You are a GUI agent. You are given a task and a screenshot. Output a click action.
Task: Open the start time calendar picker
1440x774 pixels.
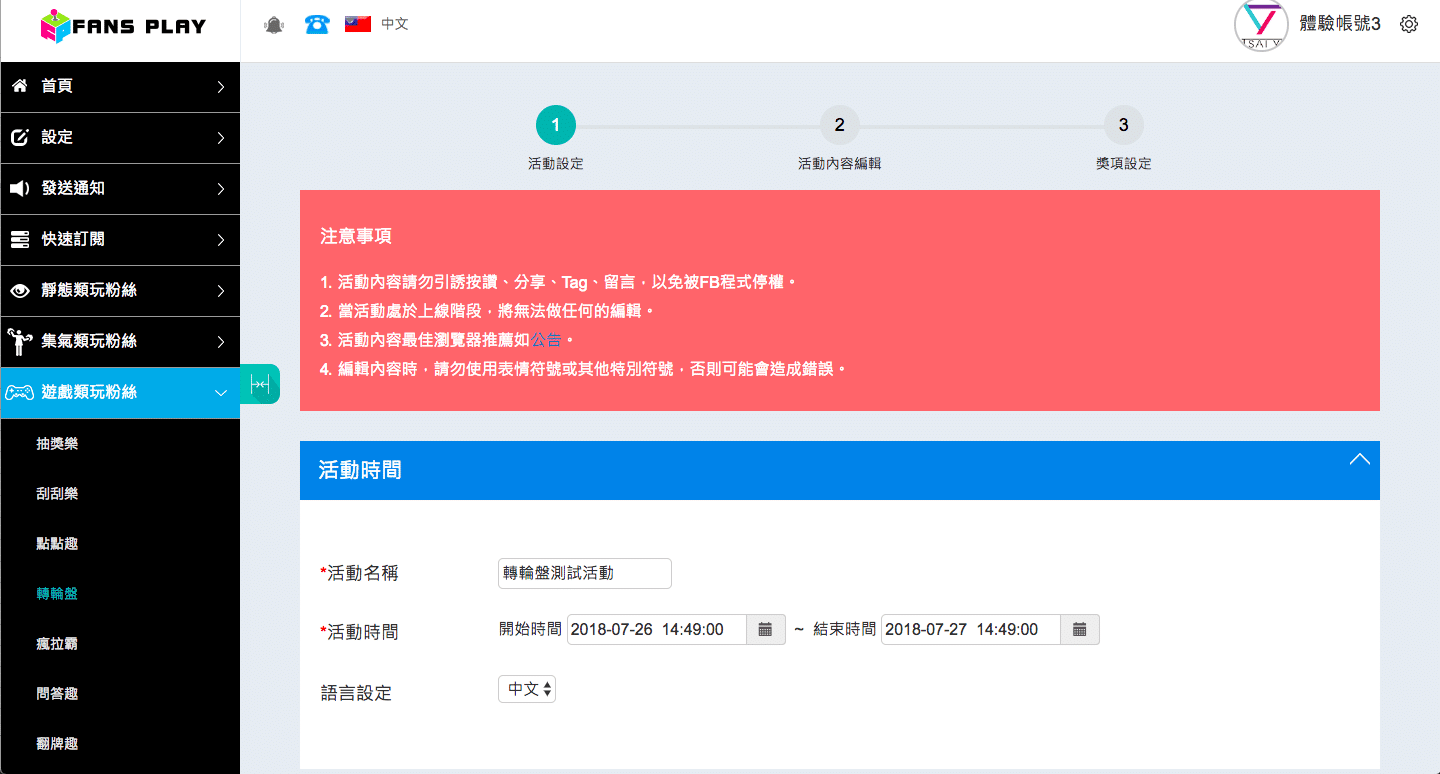(765, 629)
